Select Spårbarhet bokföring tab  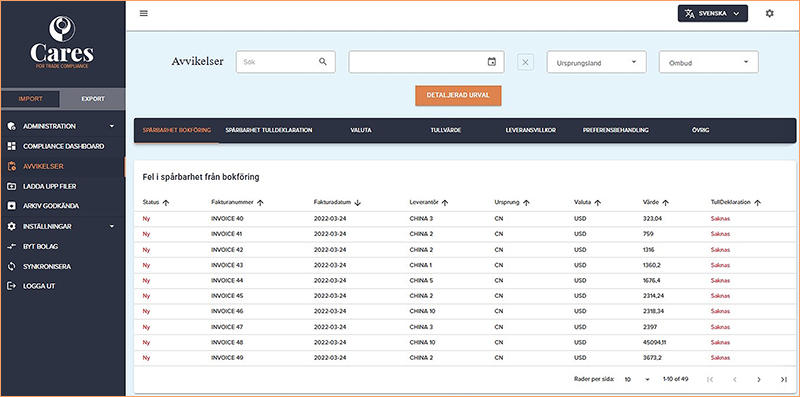[177, 130]
